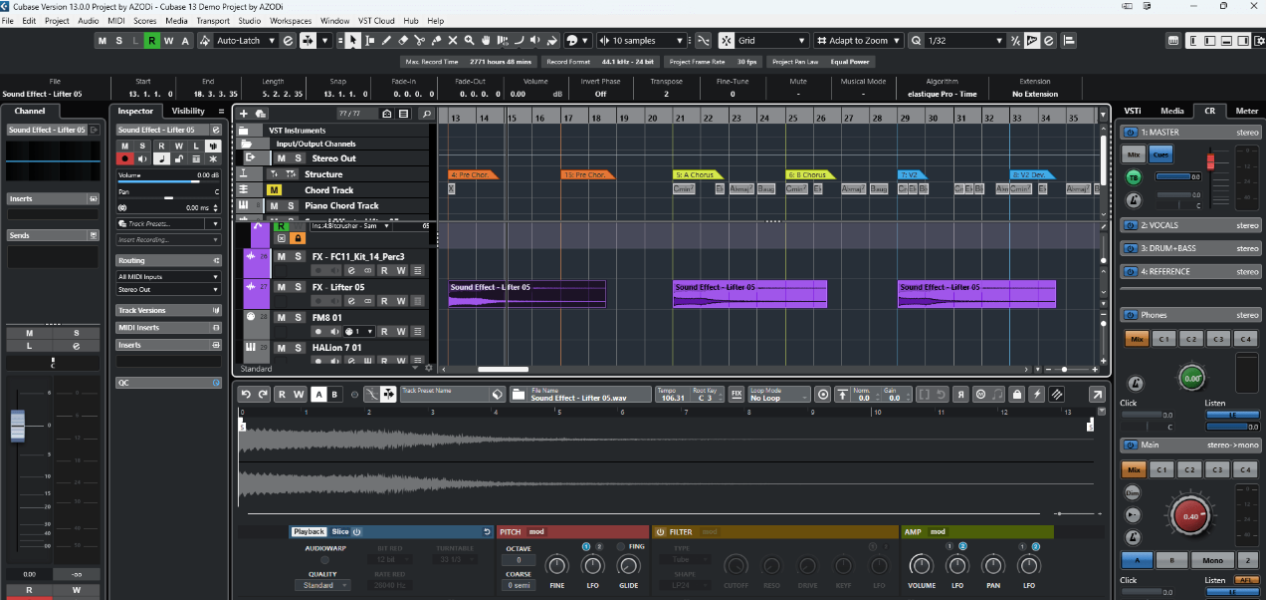Viewport: 1266px width, 600px height.
Task: Open the File menu
Action: tap(9, 20)
